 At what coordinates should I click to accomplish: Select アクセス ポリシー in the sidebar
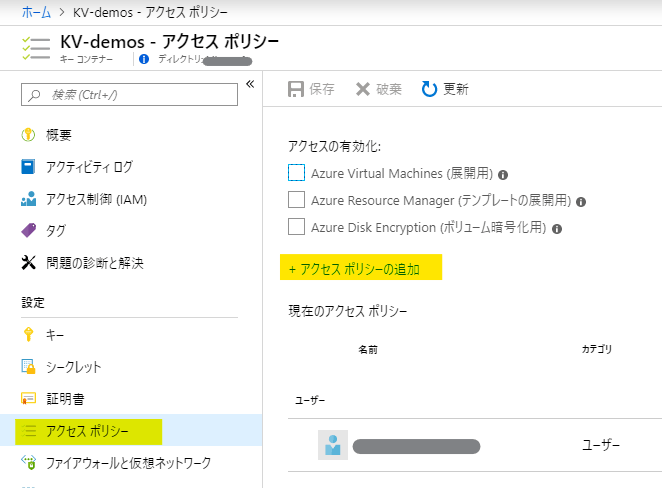(x=88, y=431)
